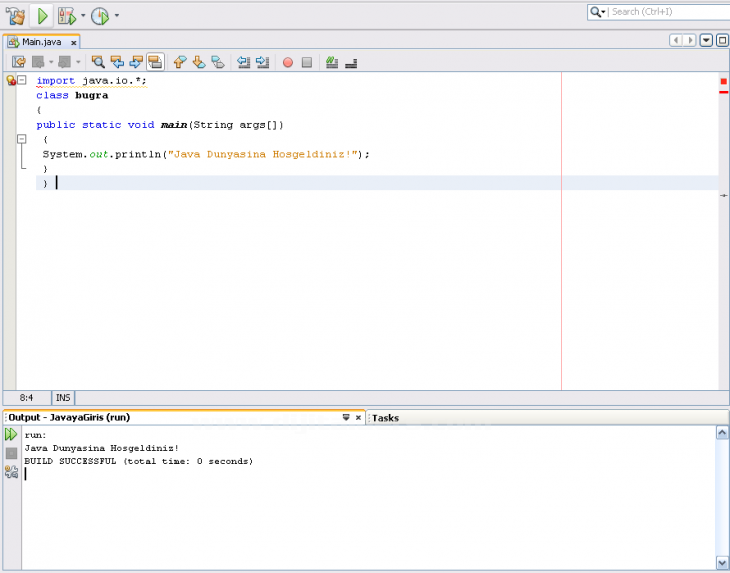The image size is (730, 573).
Task: Click the 'run:' output line
Action: tap(35, 435)
